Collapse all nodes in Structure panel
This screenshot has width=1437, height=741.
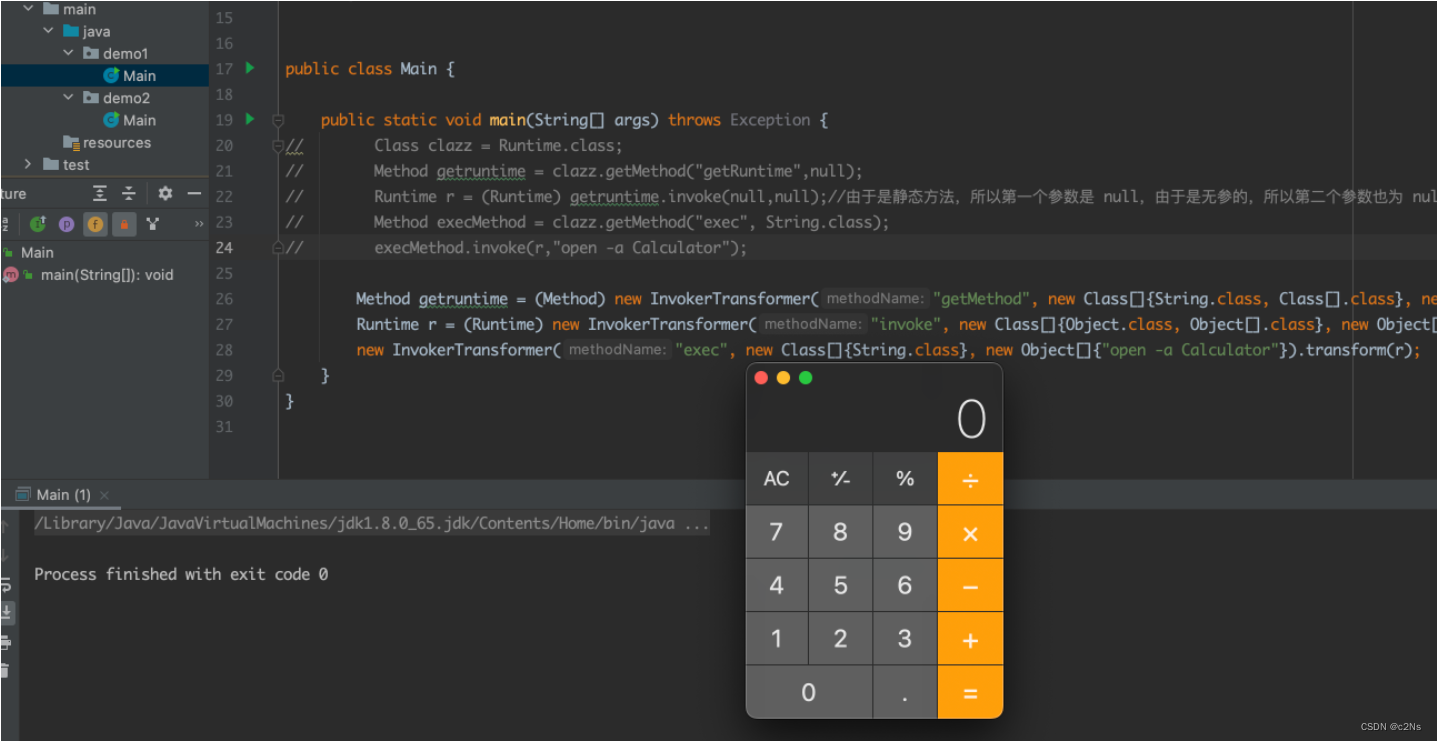point(129,193)
